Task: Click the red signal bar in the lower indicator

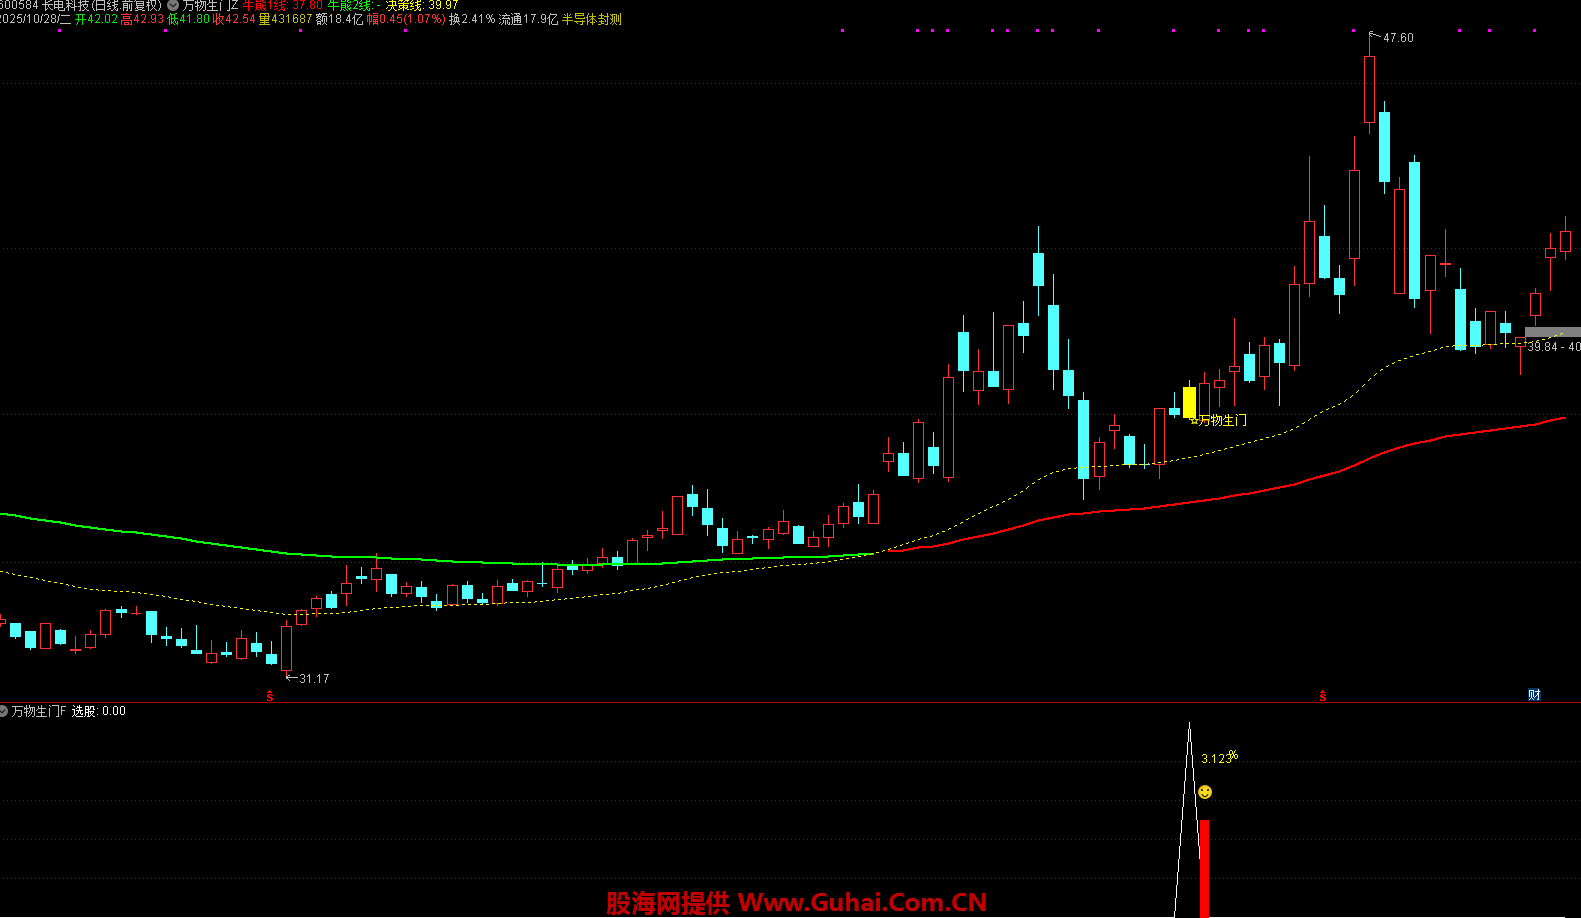Action: click(x=1204, y=866)
